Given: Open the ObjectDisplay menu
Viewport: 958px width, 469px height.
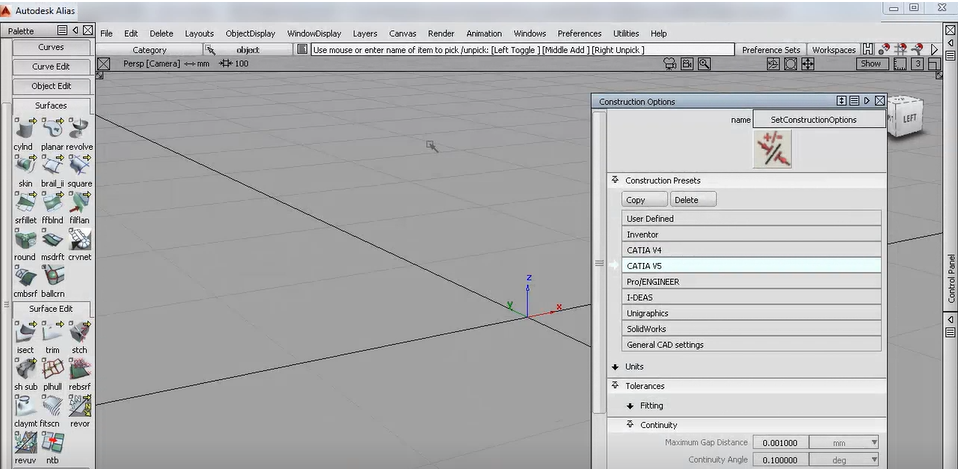Looking at the screenshot, I should pos(250,34).
